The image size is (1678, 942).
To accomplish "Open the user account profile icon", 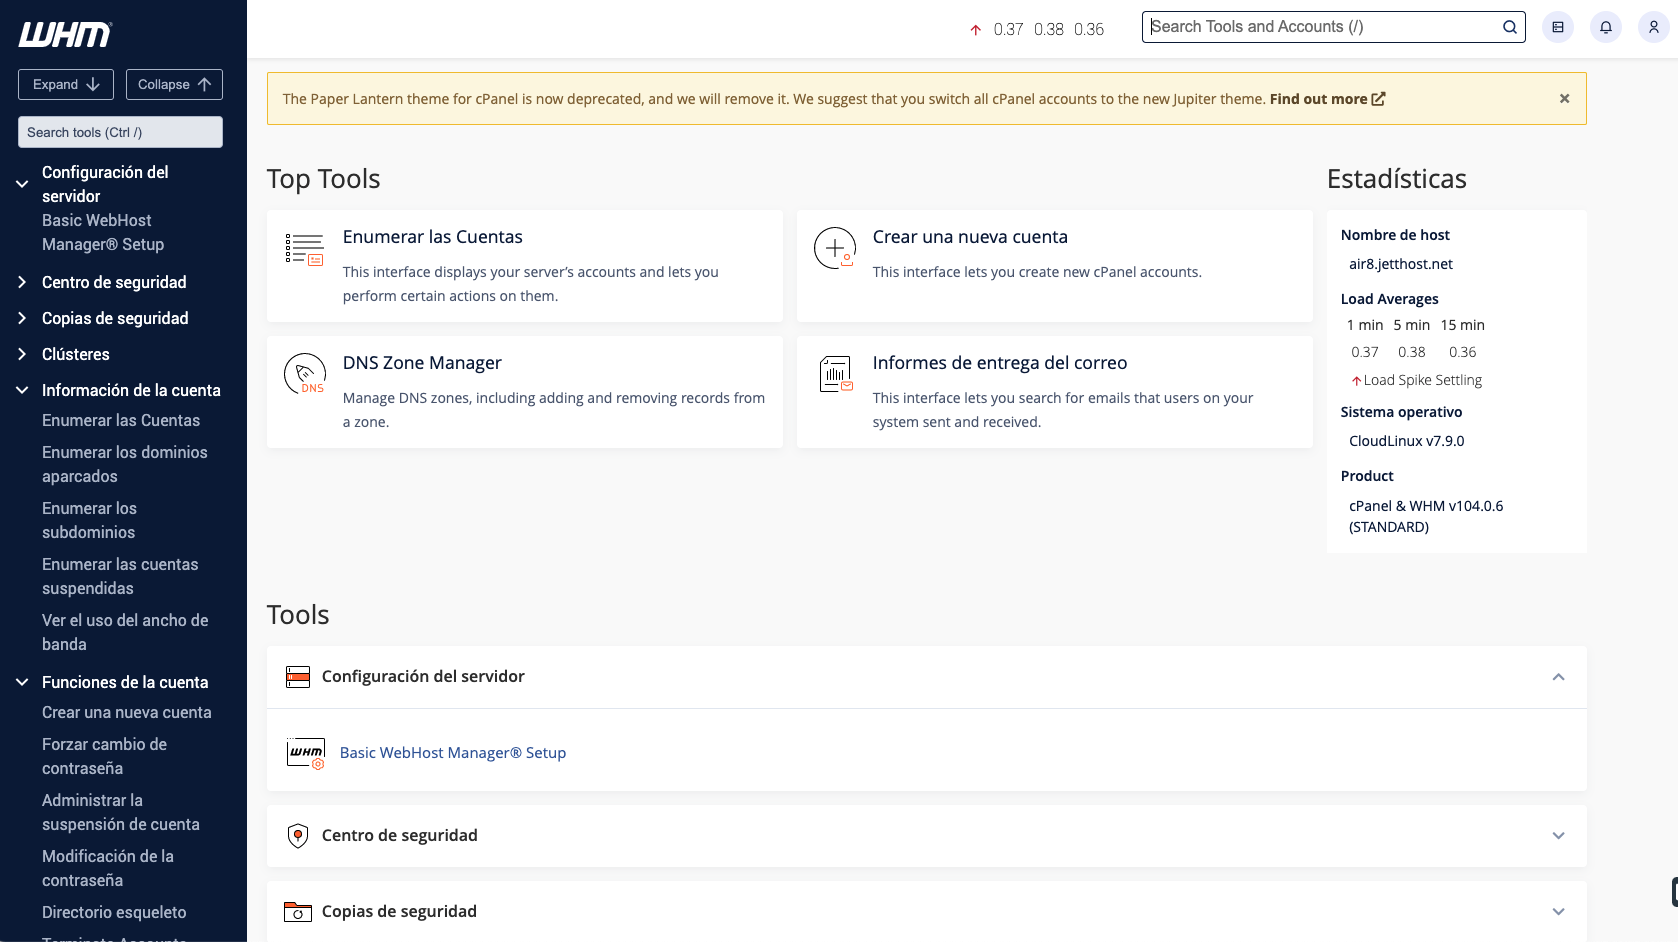I will click(1654, 27).
